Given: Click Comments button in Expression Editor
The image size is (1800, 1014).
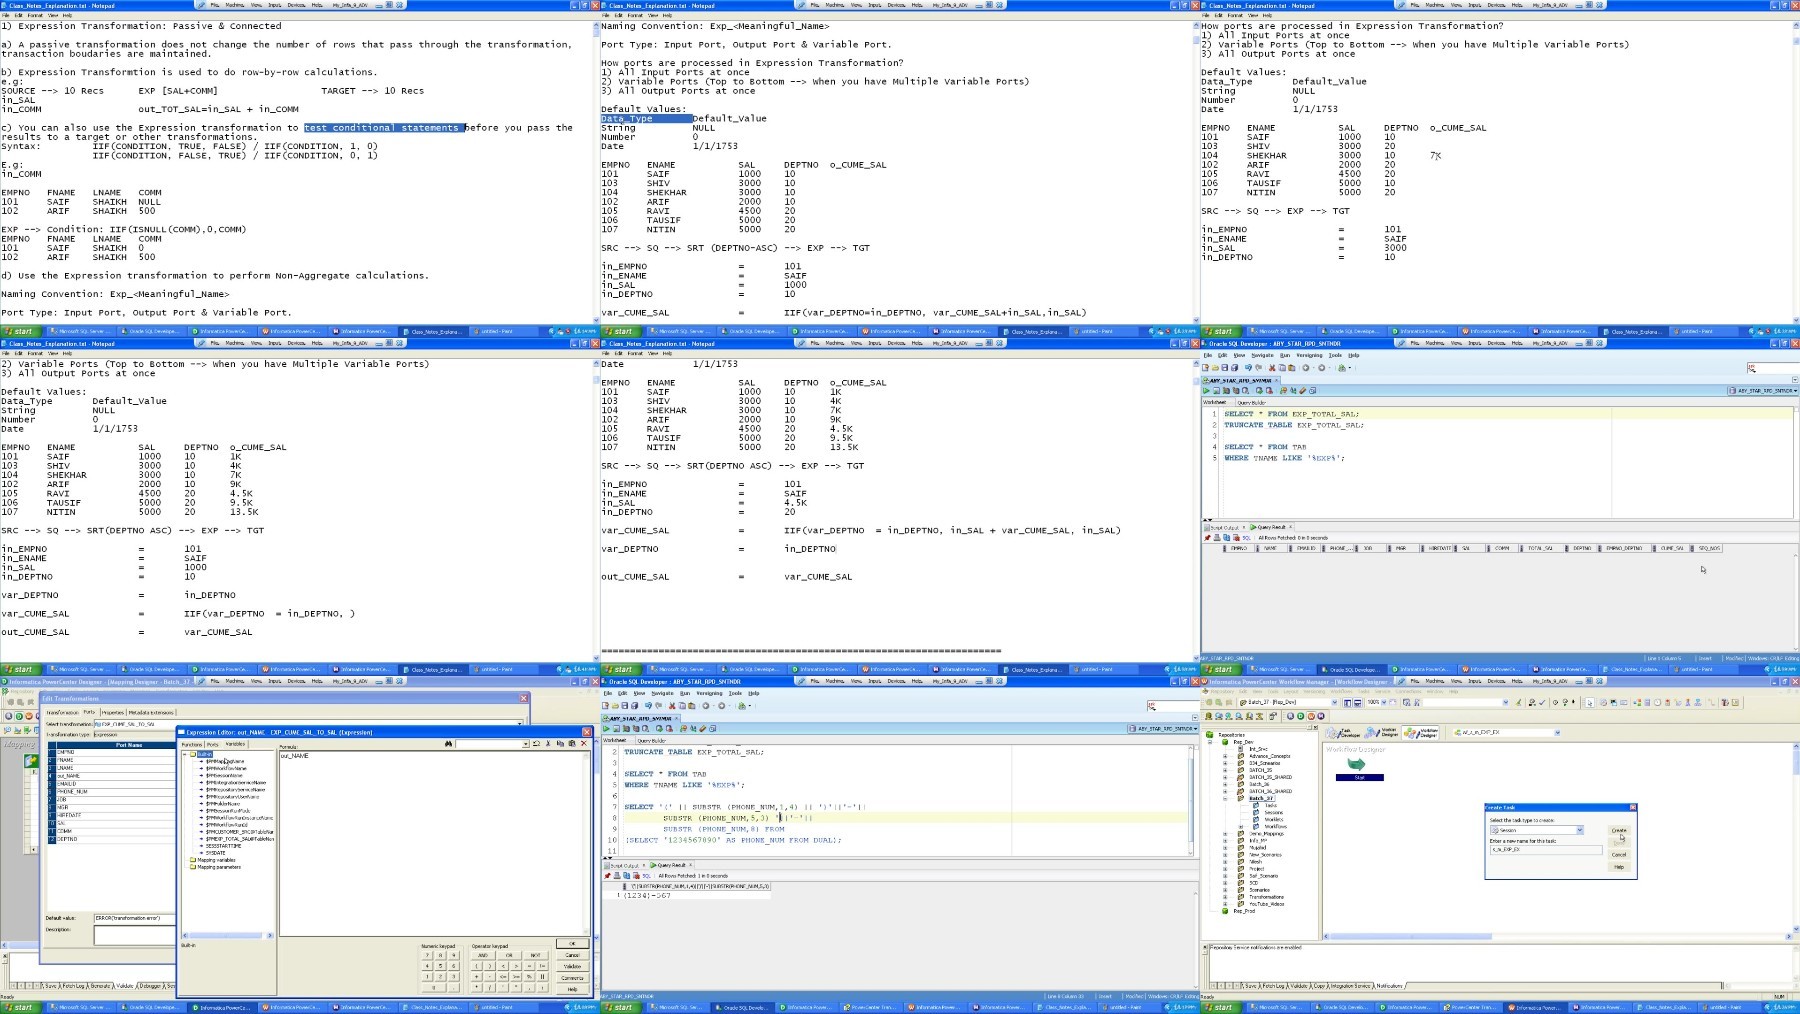Looking at the screenshot, I should tap(572, 978).
